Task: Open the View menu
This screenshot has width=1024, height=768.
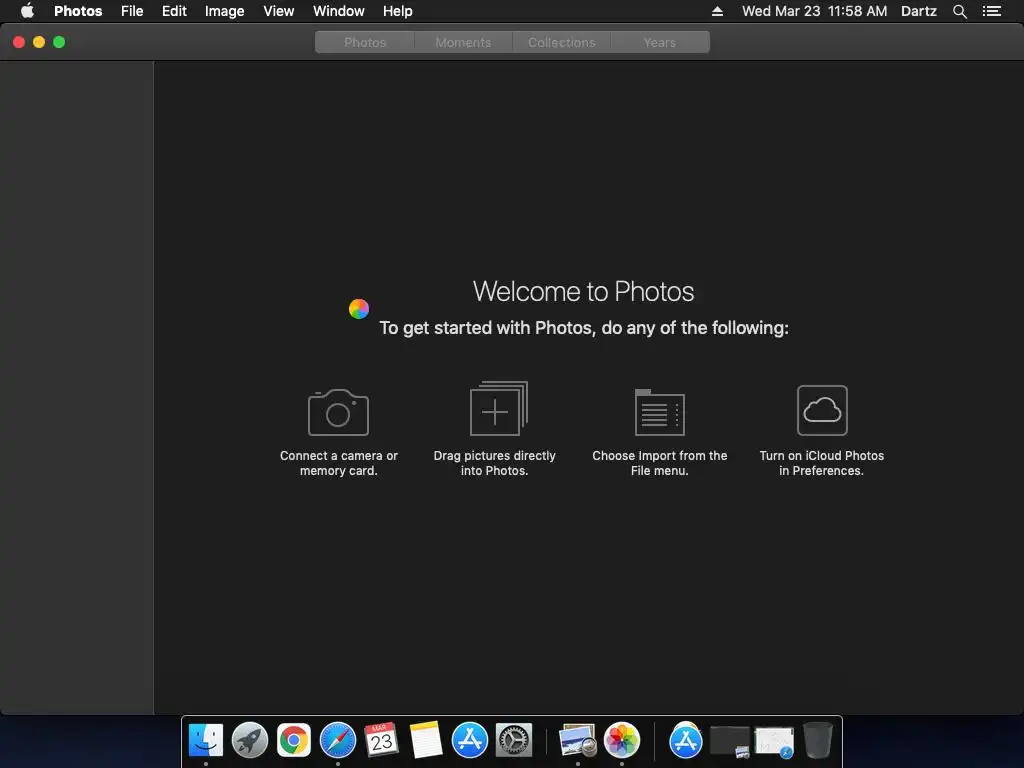Action: [278, 11]
